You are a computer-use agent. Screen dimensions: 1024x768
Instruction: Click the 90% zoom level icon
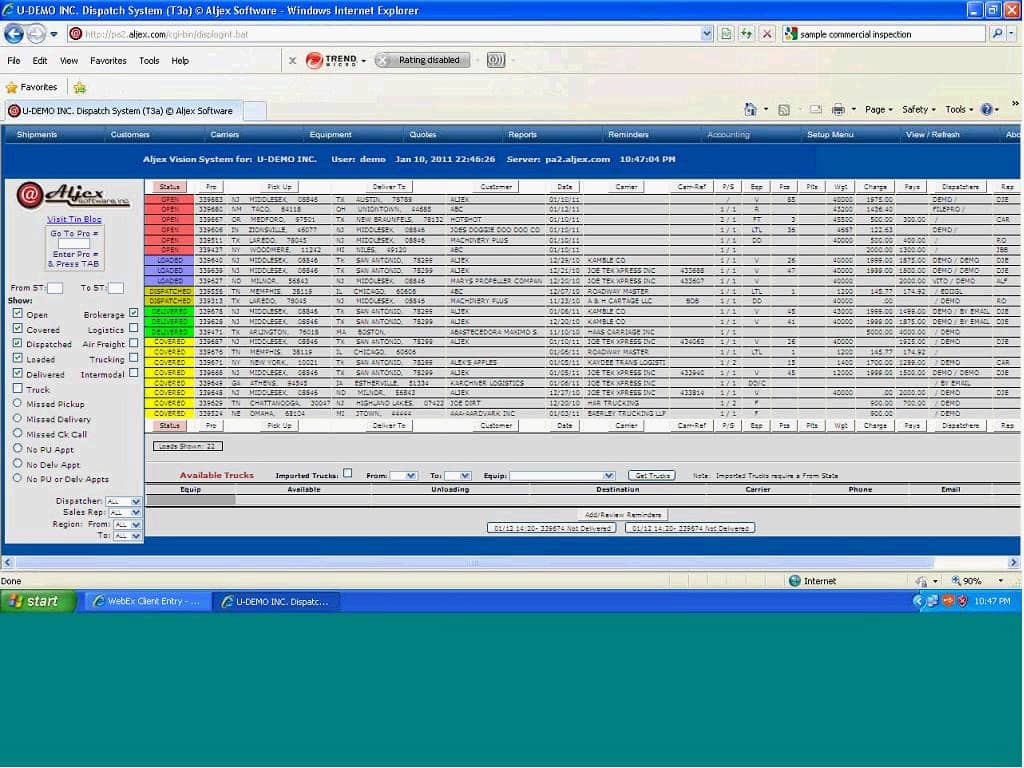pyautogui.click(x=957, y=581)
